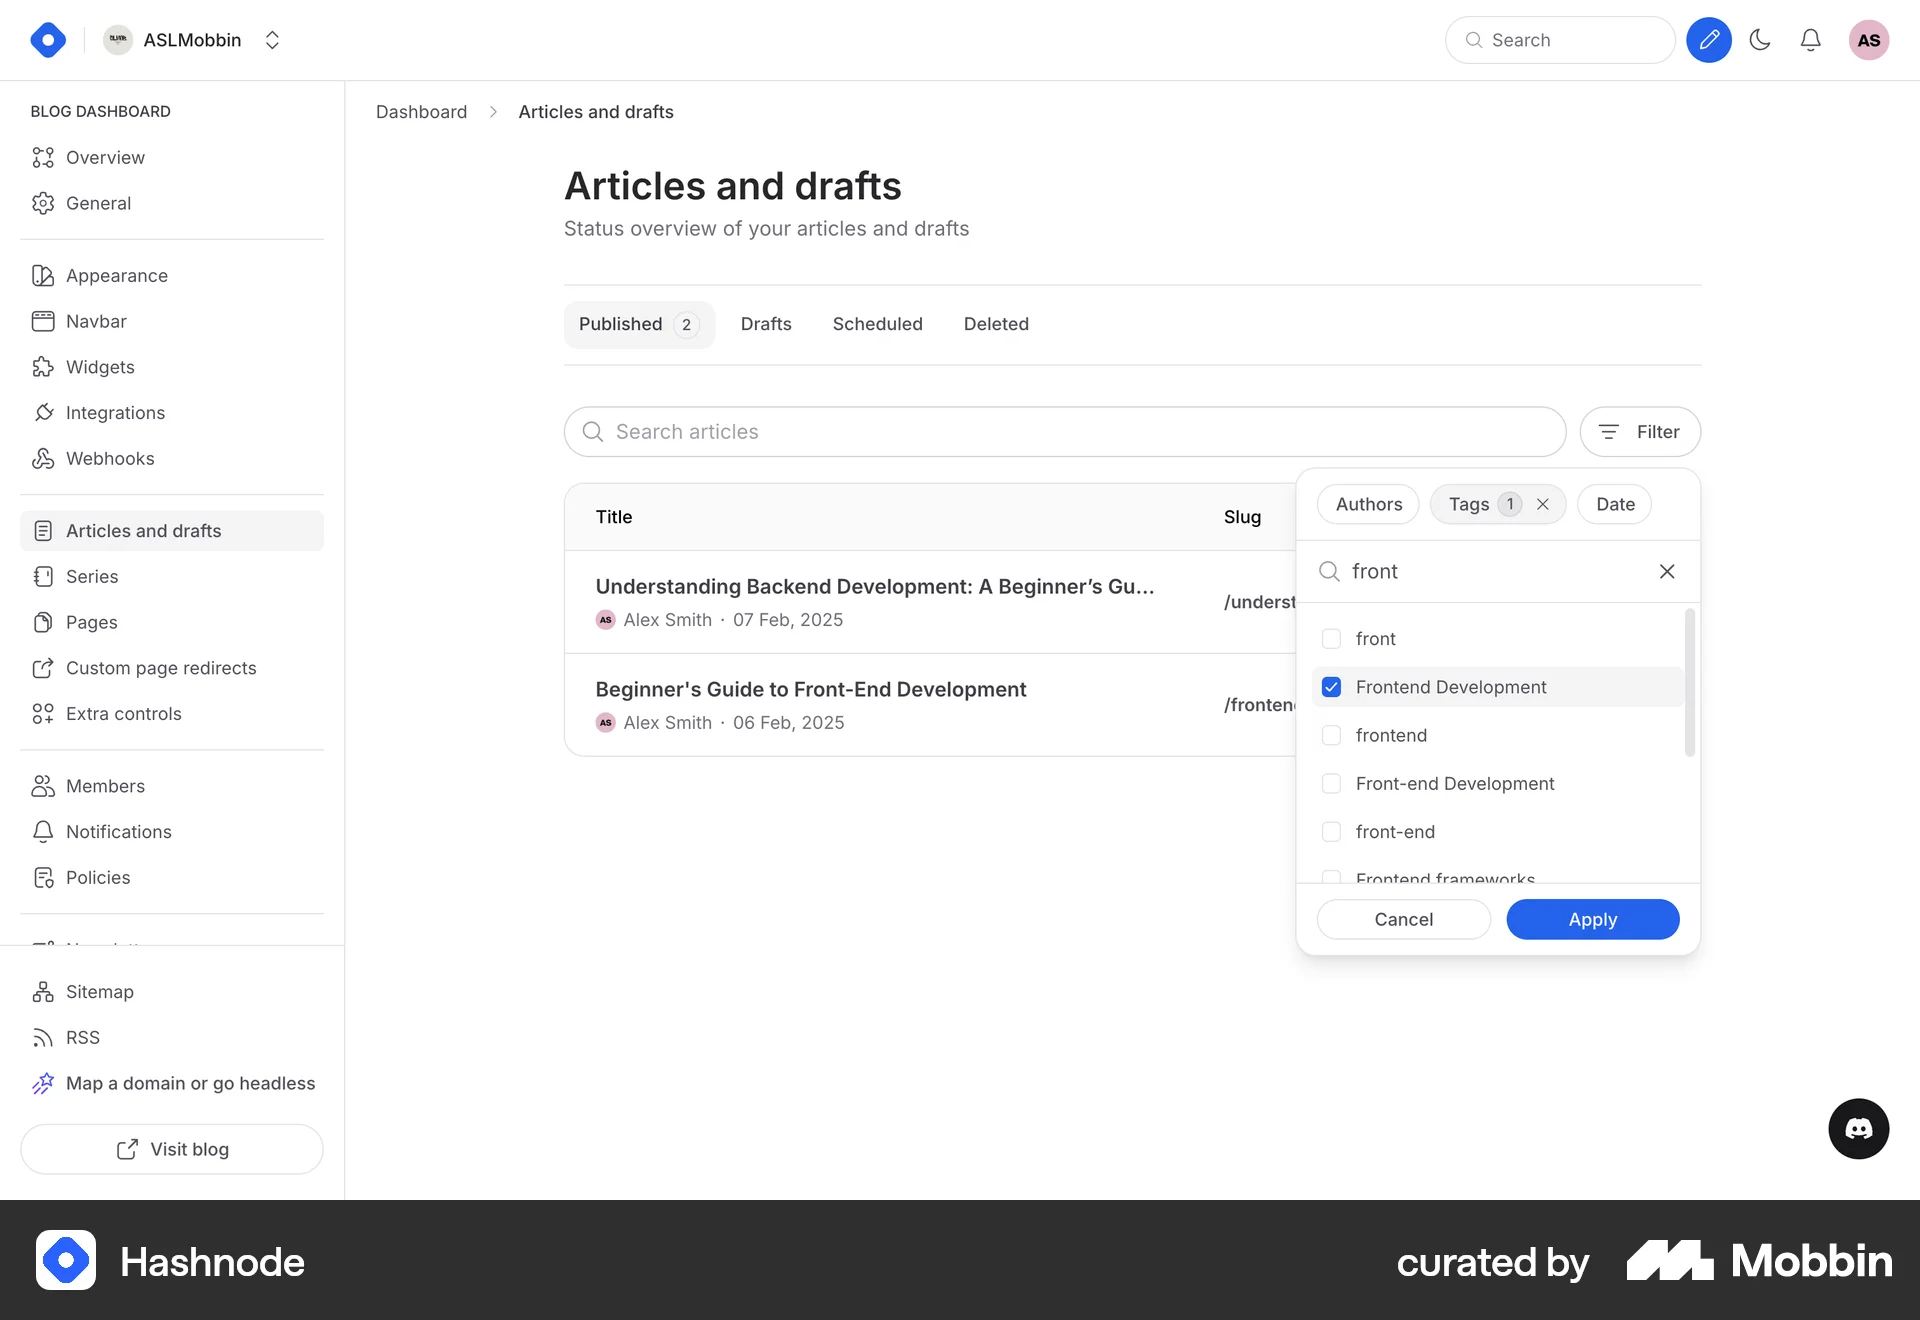Open the Date filter dropdown
This screenshot has height=1320, width=1920.
pyautogui.click(x=1613, y=504)
